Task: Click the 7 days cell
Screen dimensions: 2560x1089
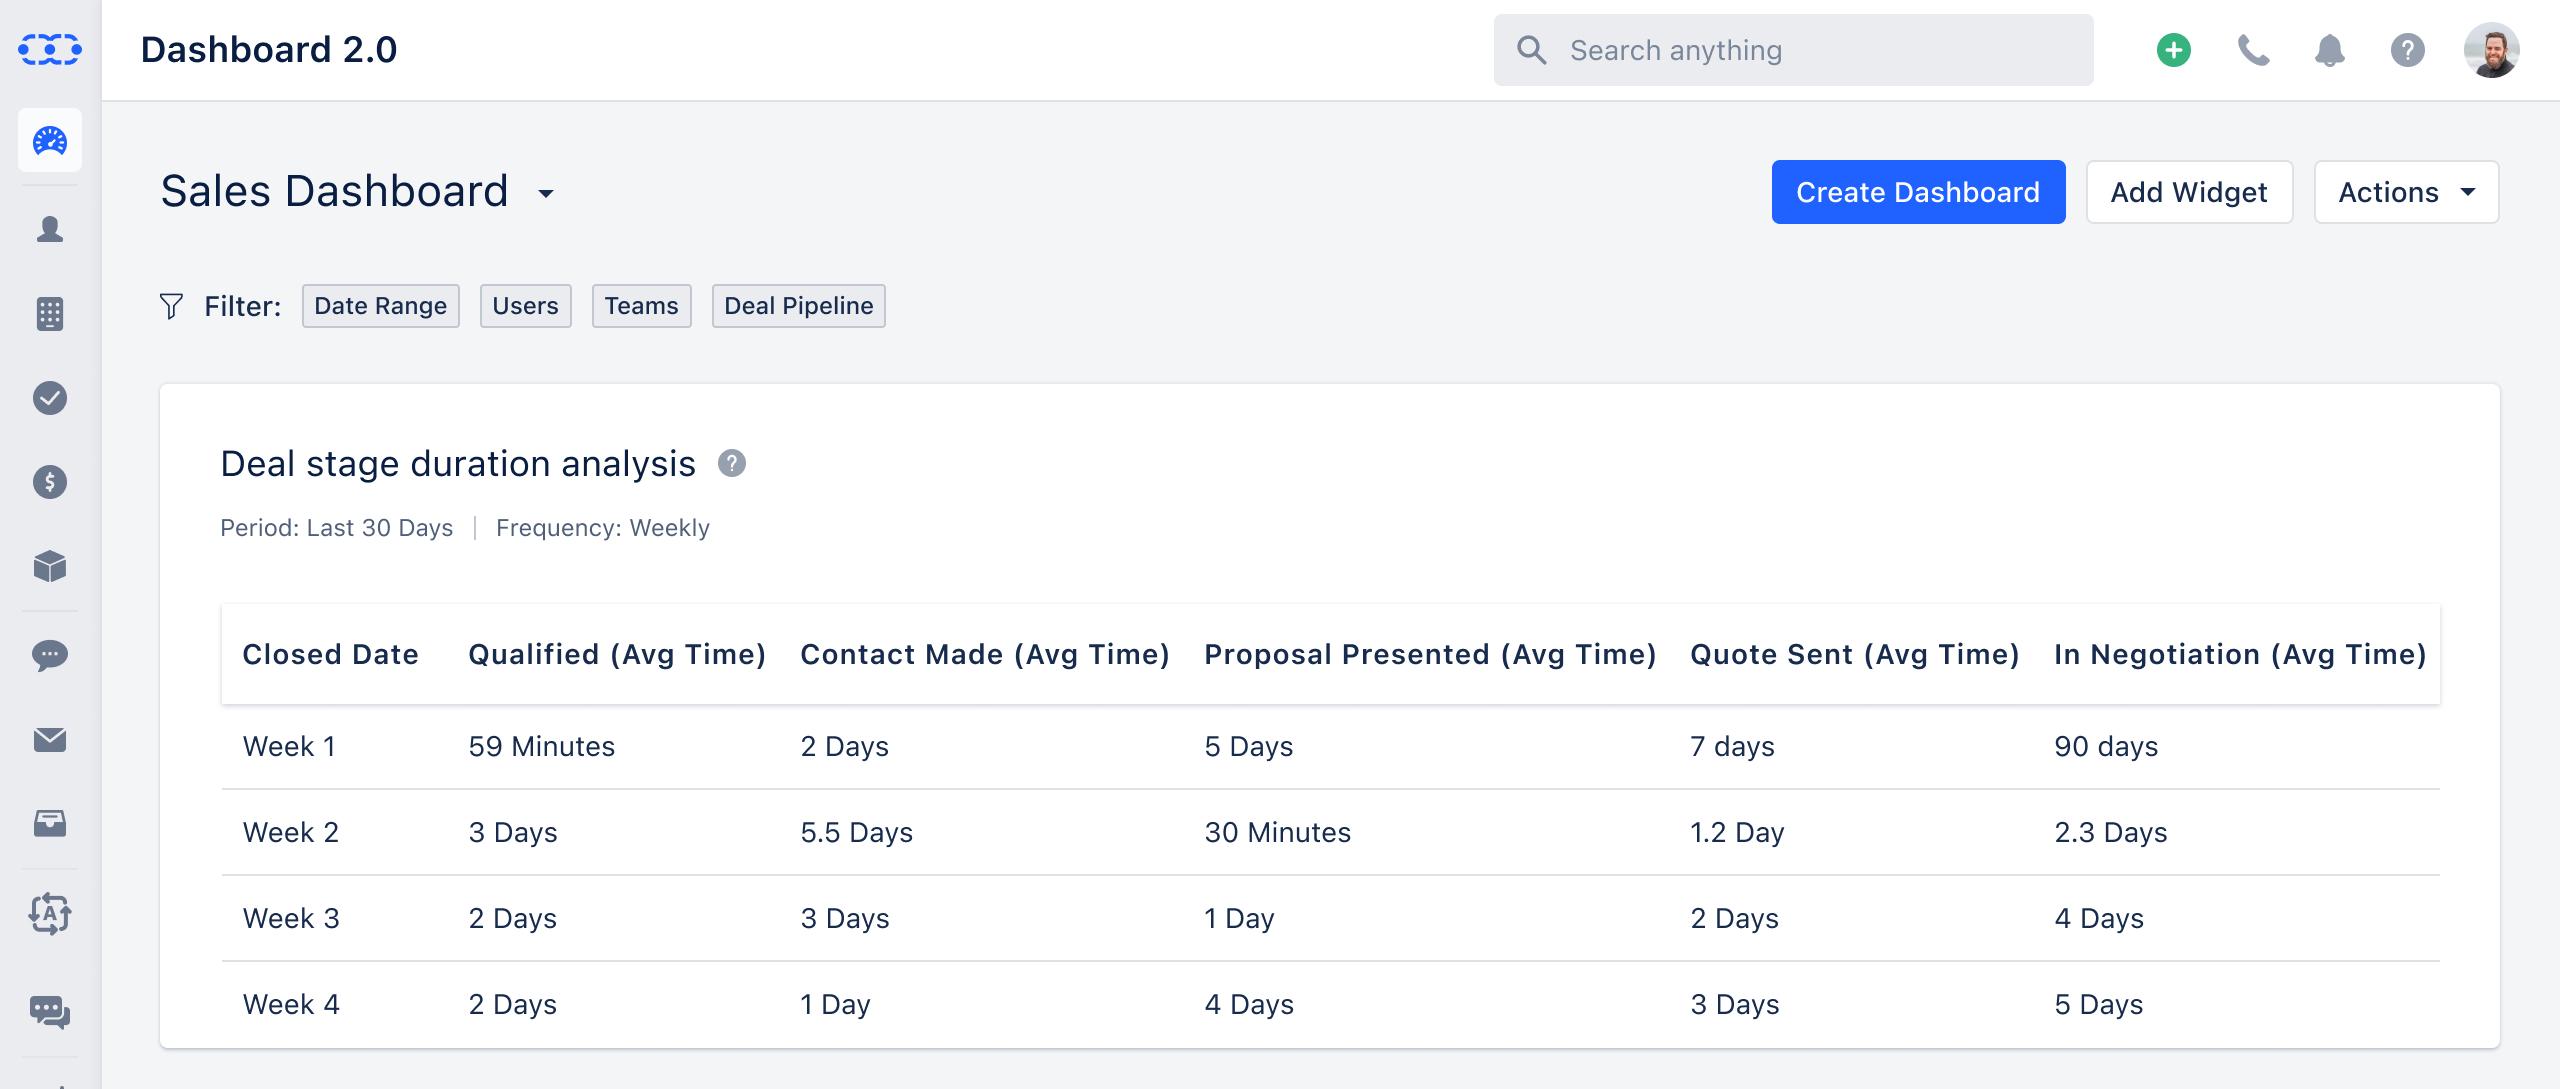Action: (x=1733, y=747)
